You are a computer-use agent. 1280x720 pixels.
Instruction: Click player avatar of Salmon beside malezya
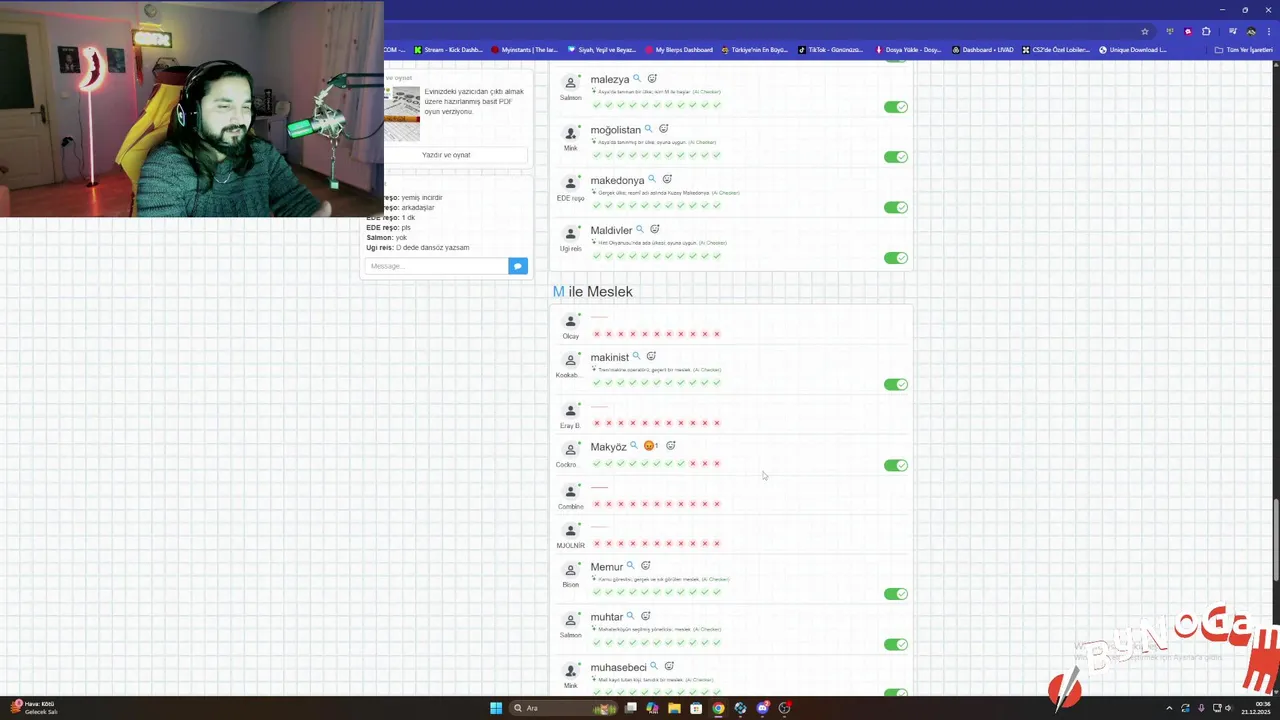coord(571,83)
